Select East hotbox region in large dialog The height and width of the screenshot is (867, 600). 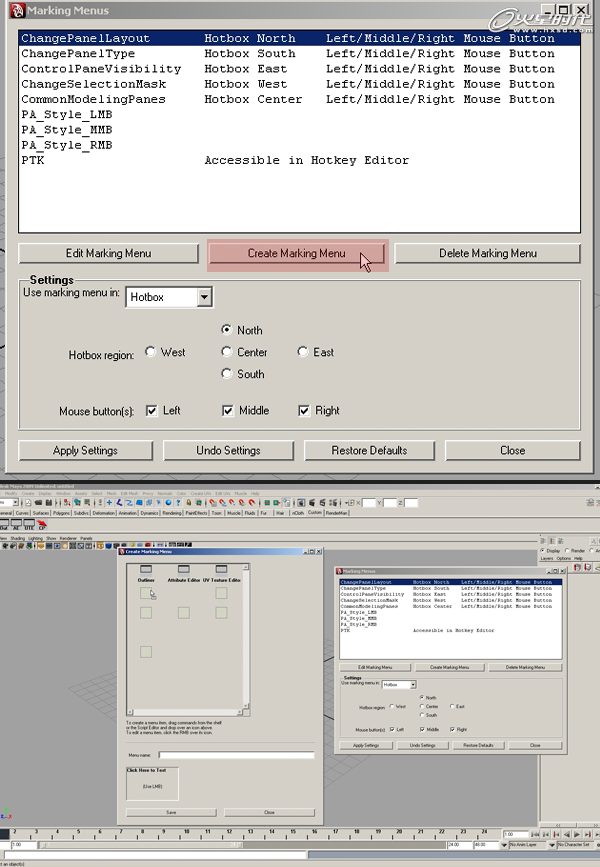point(302,352)
